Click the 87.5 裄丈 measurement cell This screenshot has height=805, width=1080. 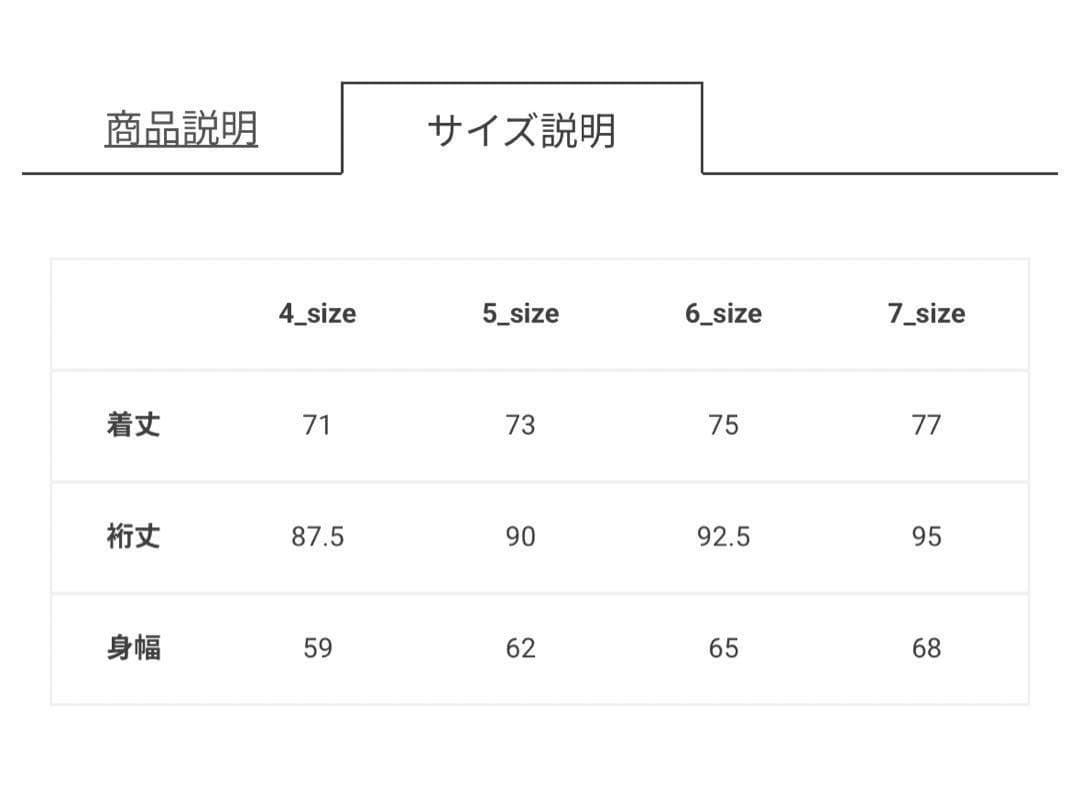click(317, 537)
